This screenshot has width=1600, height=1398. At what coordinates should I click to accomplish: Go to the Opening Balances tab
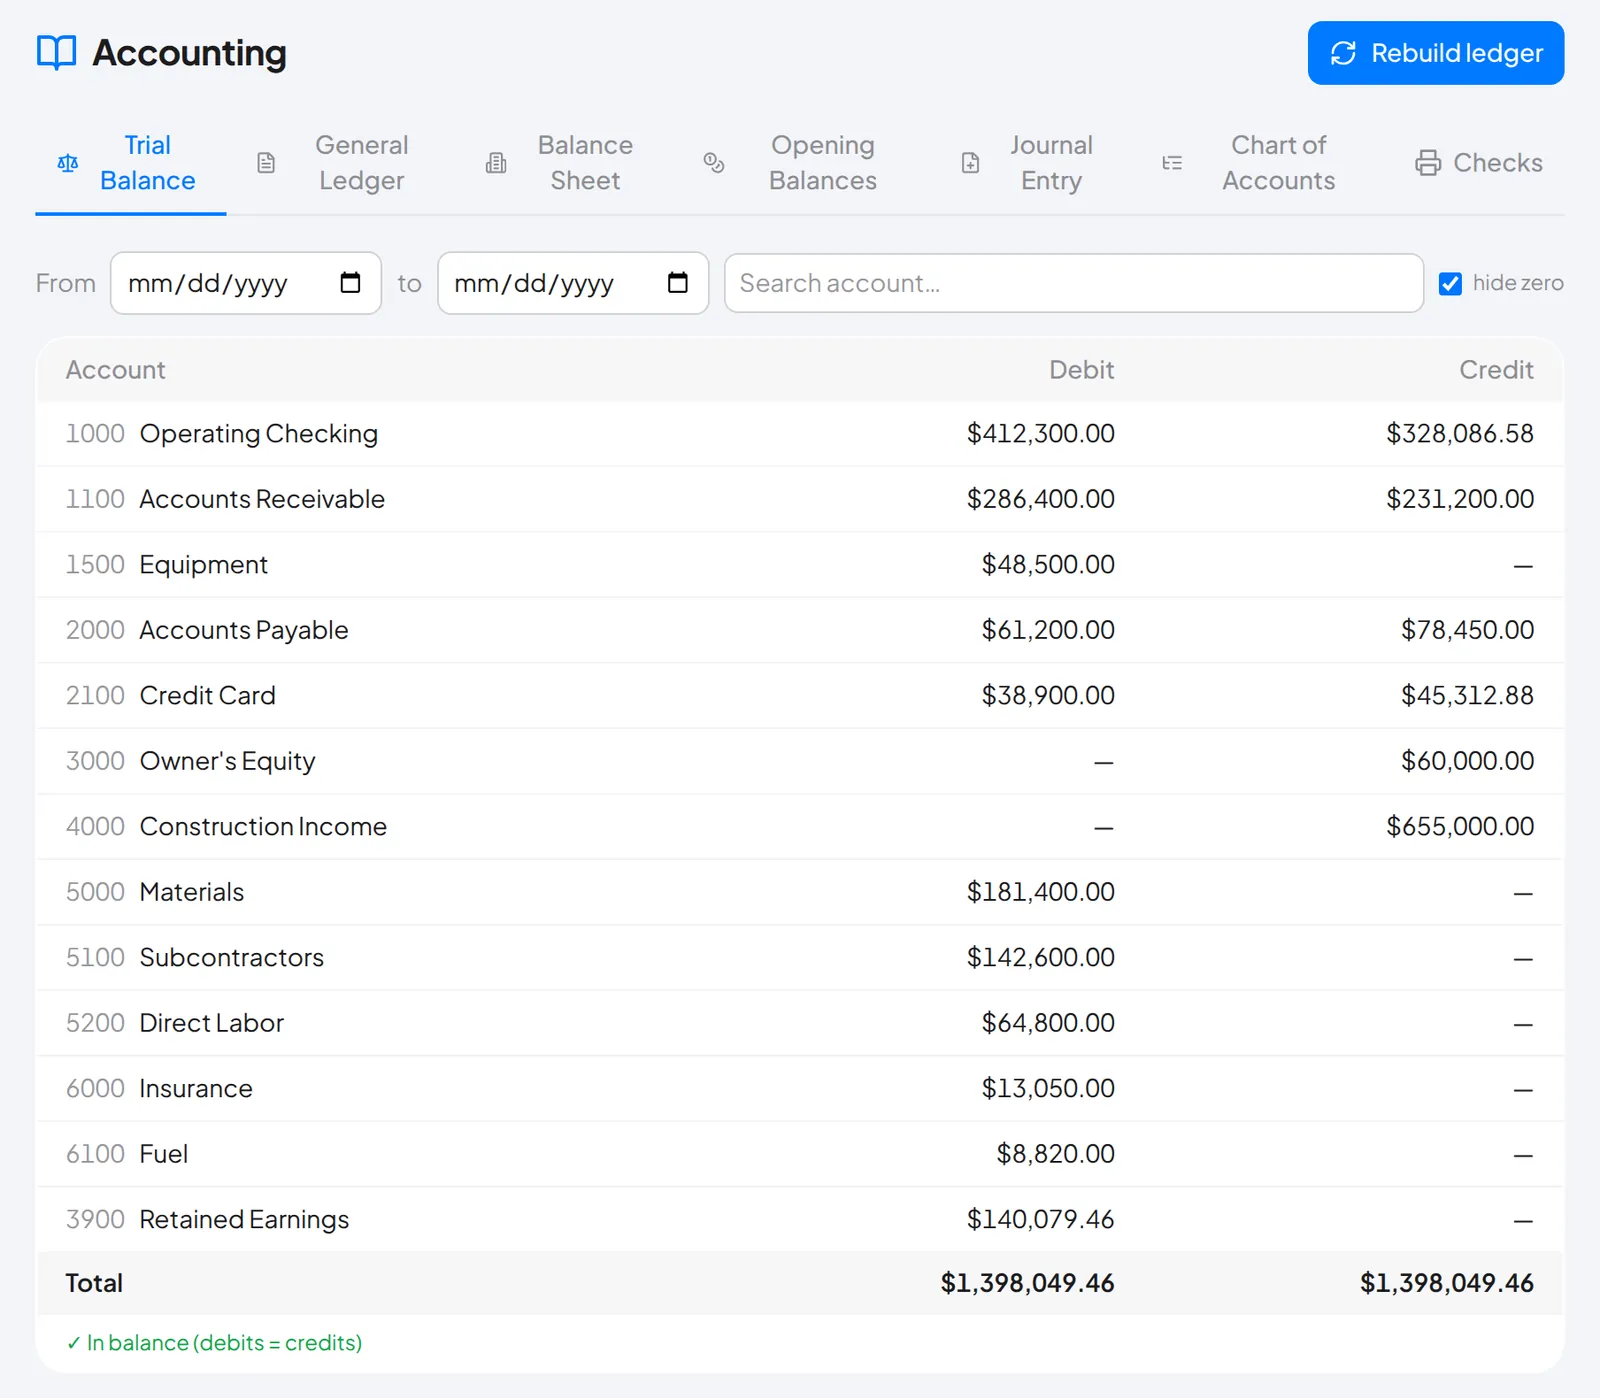(x=797, y=163)
